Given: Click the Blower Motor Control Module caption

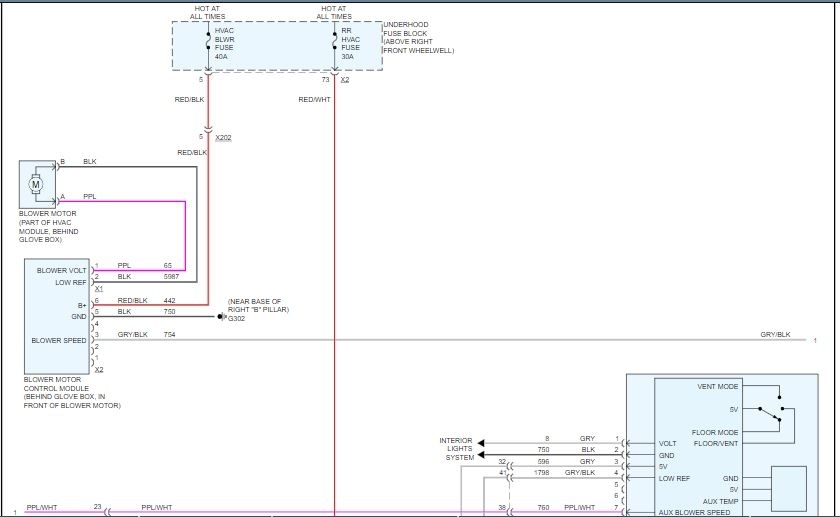Looking at the screenshot, I should click(70, 393).
